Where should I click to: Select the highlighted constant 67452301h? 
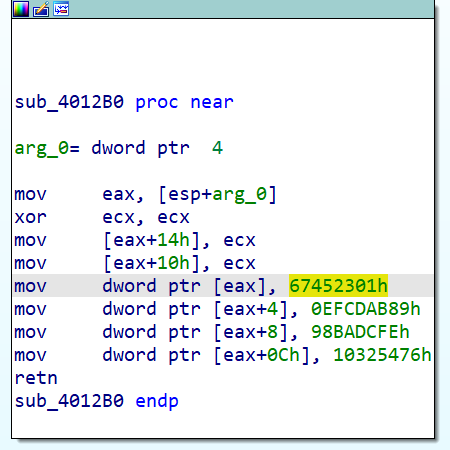pos(338,286)
